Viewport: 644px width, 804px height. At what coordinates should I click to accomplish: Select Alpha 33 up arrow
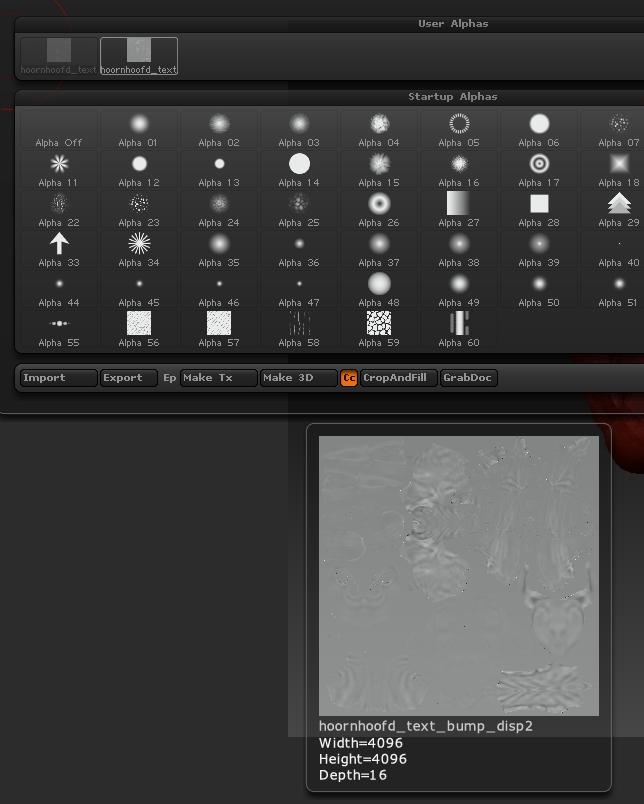(59, 250)
